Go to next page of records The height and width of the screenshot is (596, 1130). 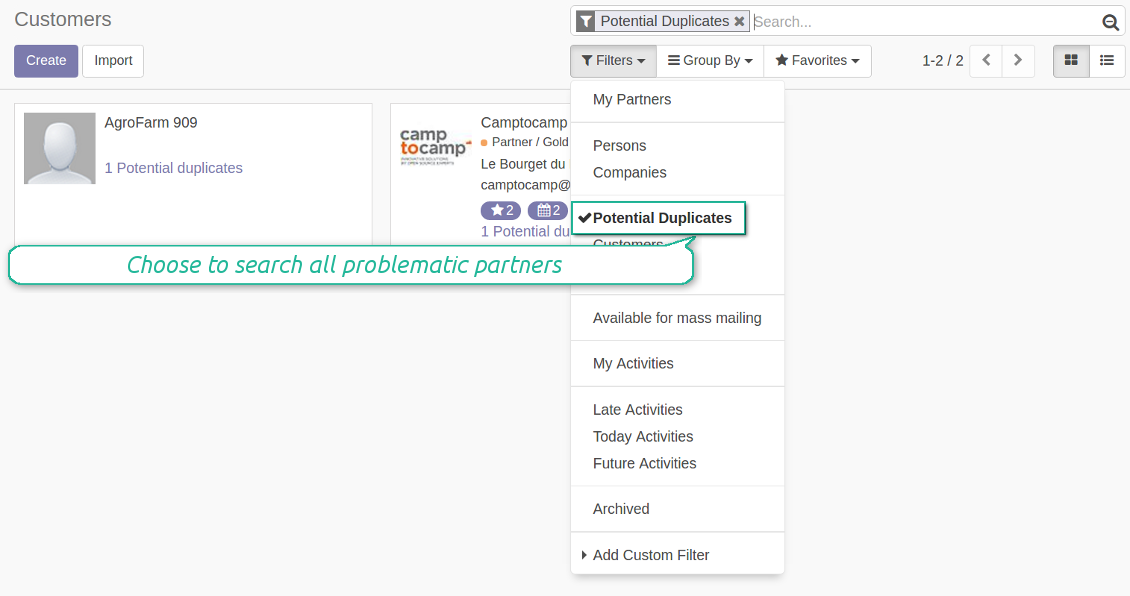click(x=1018, y=61)
